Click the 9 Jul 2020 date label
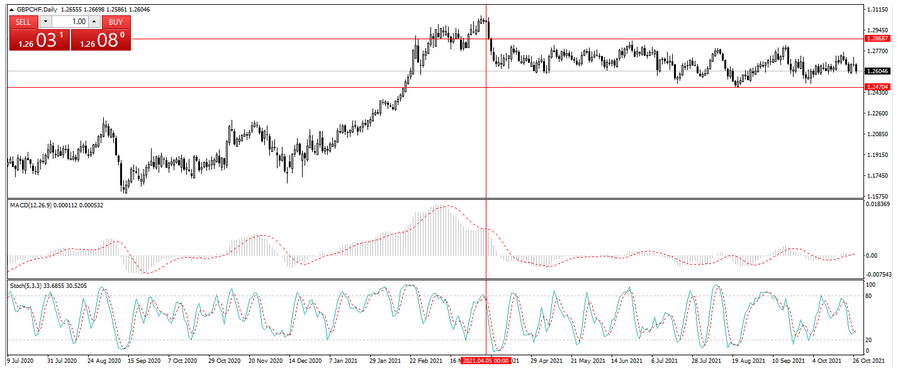Screen dimensions: 906x392 click(19, 360)
